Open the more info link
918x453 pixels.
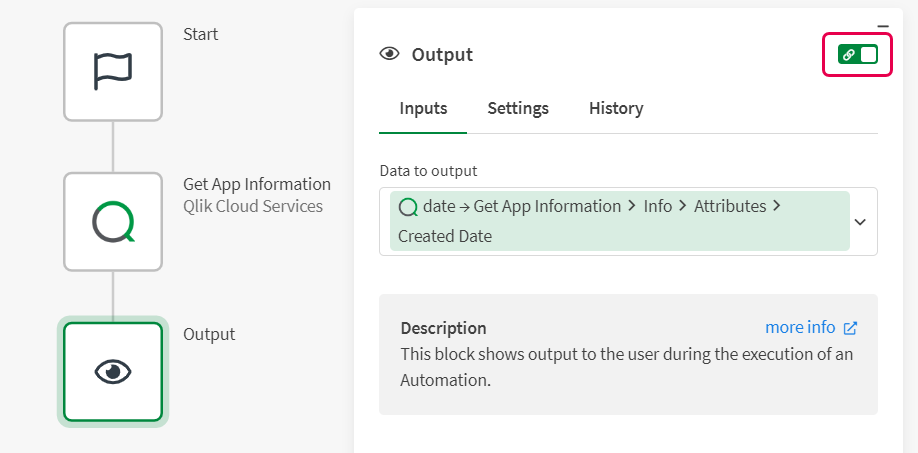pos(799,328)
